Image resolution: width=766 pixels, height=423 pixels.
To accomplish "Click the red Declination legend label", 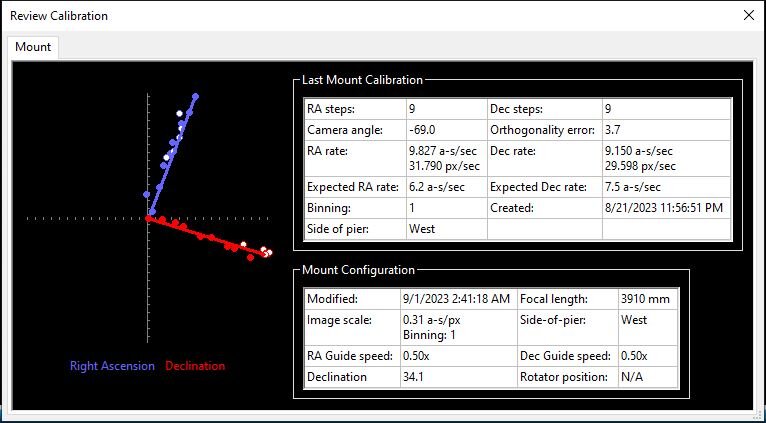I will 195,366.
